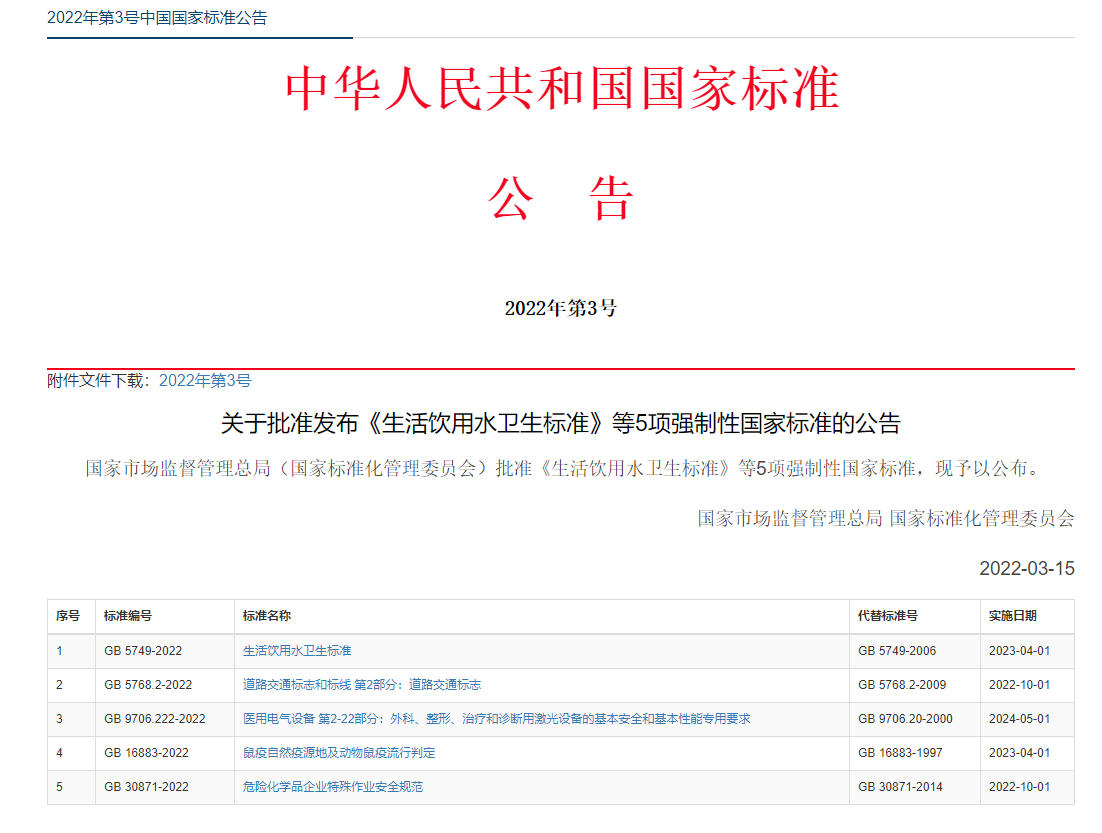Click the 序号 column header
1102x833 pixels.
(68, 616)
